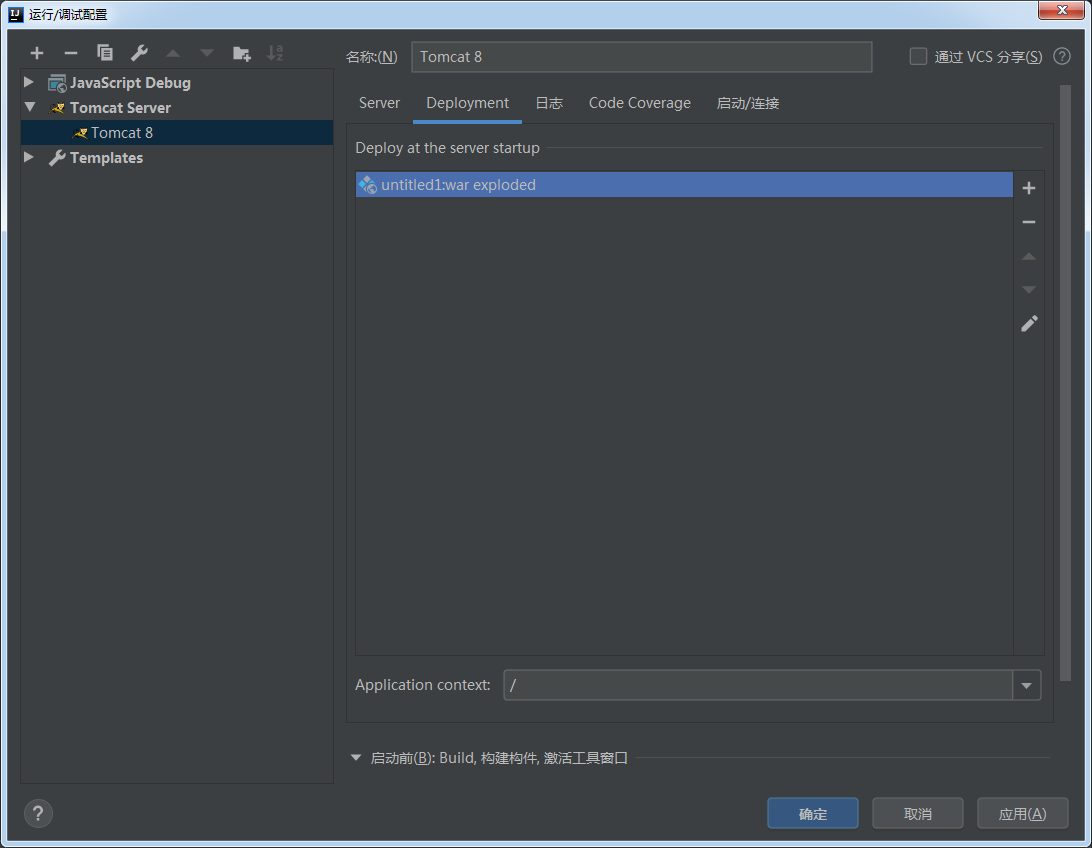Screen dimensions: 1092x848
Task: Open the Application context dropdown
Action: coord(1027,685)
